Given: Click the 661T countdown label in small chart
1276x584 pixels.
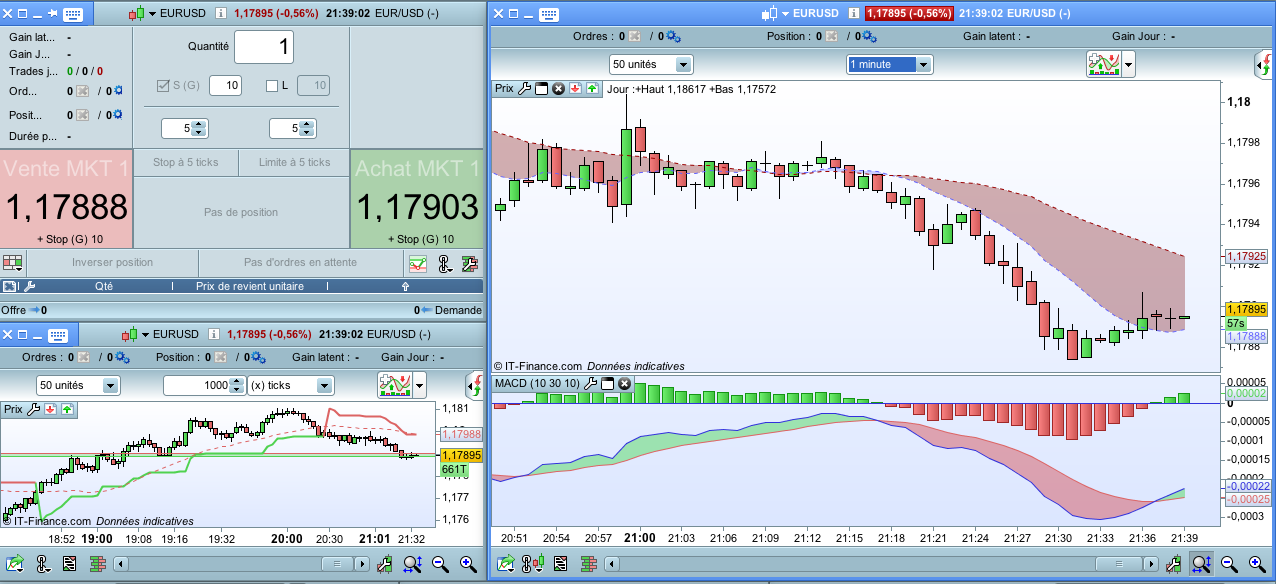Looking at the screenshot, I should pyautogui.click(x=453, y=469).
